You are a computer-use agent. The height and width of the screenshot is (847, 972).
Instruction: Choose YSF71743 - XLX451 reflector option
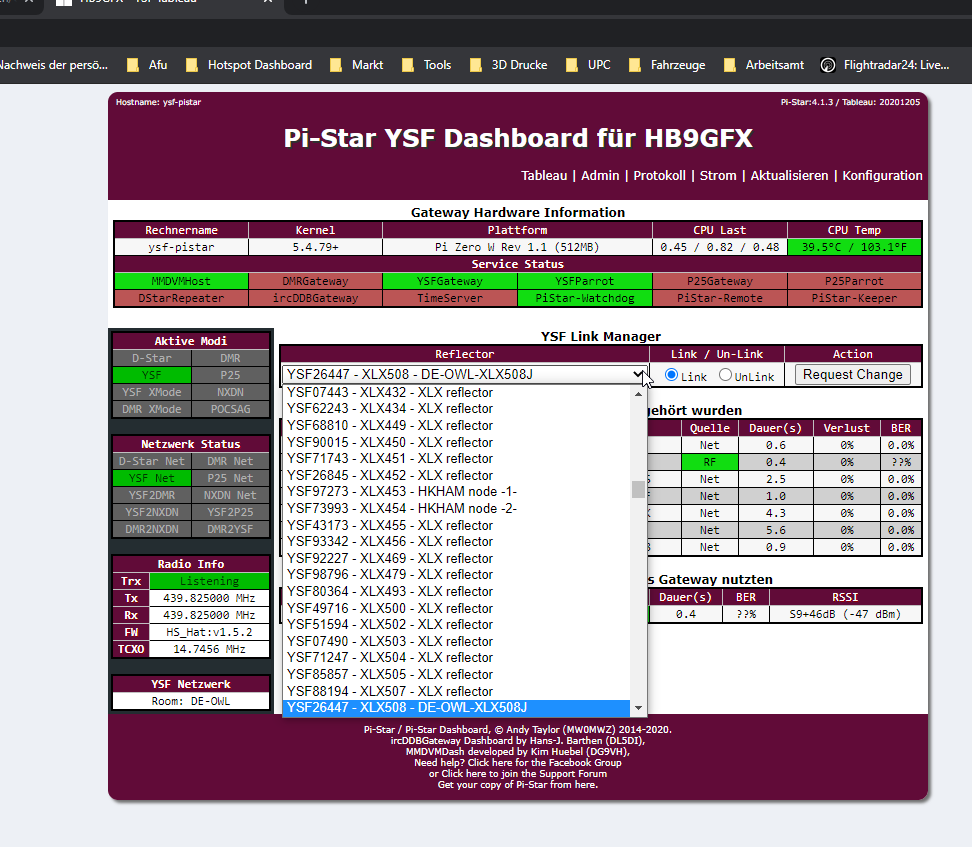pyautogui.click(x=456, y=459)
